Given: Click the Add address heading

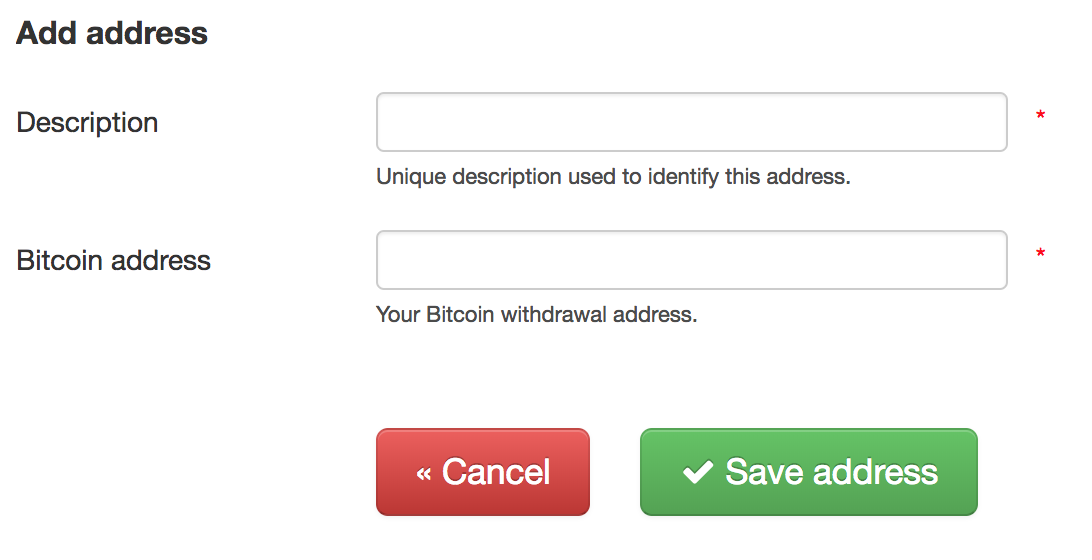Looking at the screenshot, I should (112, 33).
